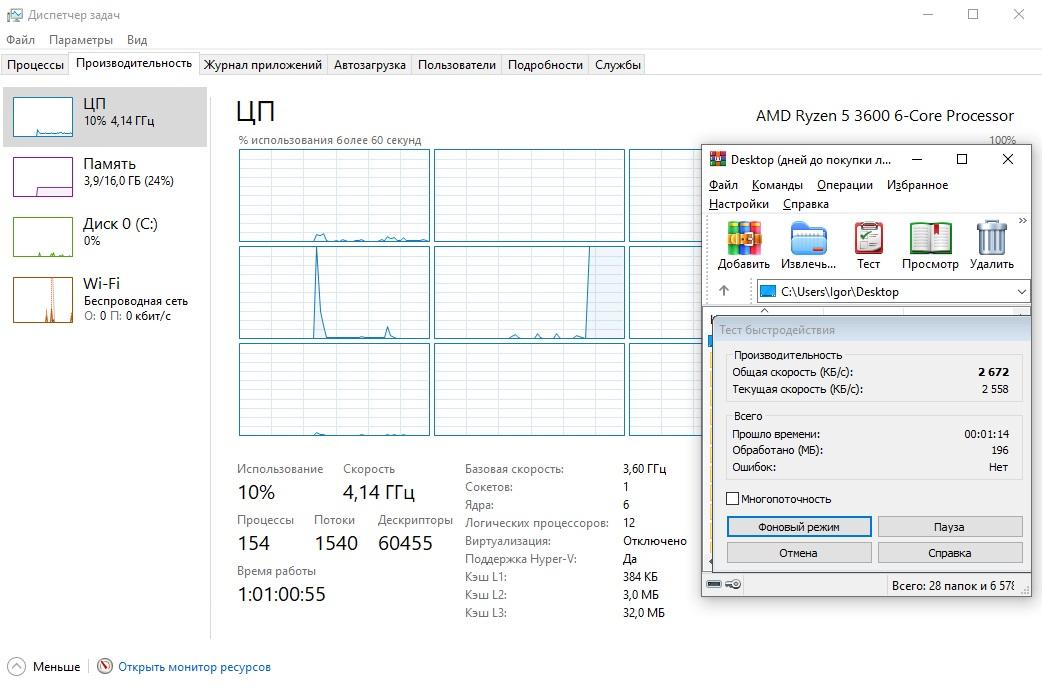
Task: Switch to the Процессы tab
Action: click(35, 64)
